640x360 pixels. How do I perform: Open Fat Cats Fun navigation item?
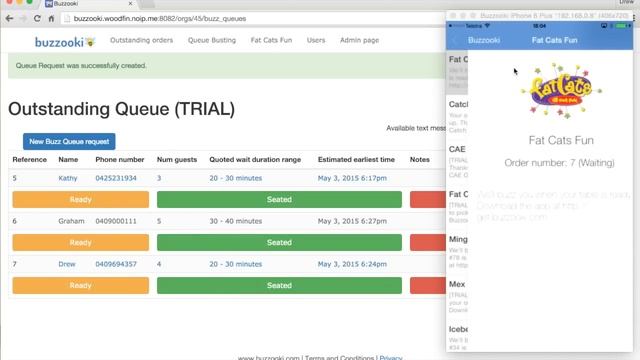click(x=271, y=40)
